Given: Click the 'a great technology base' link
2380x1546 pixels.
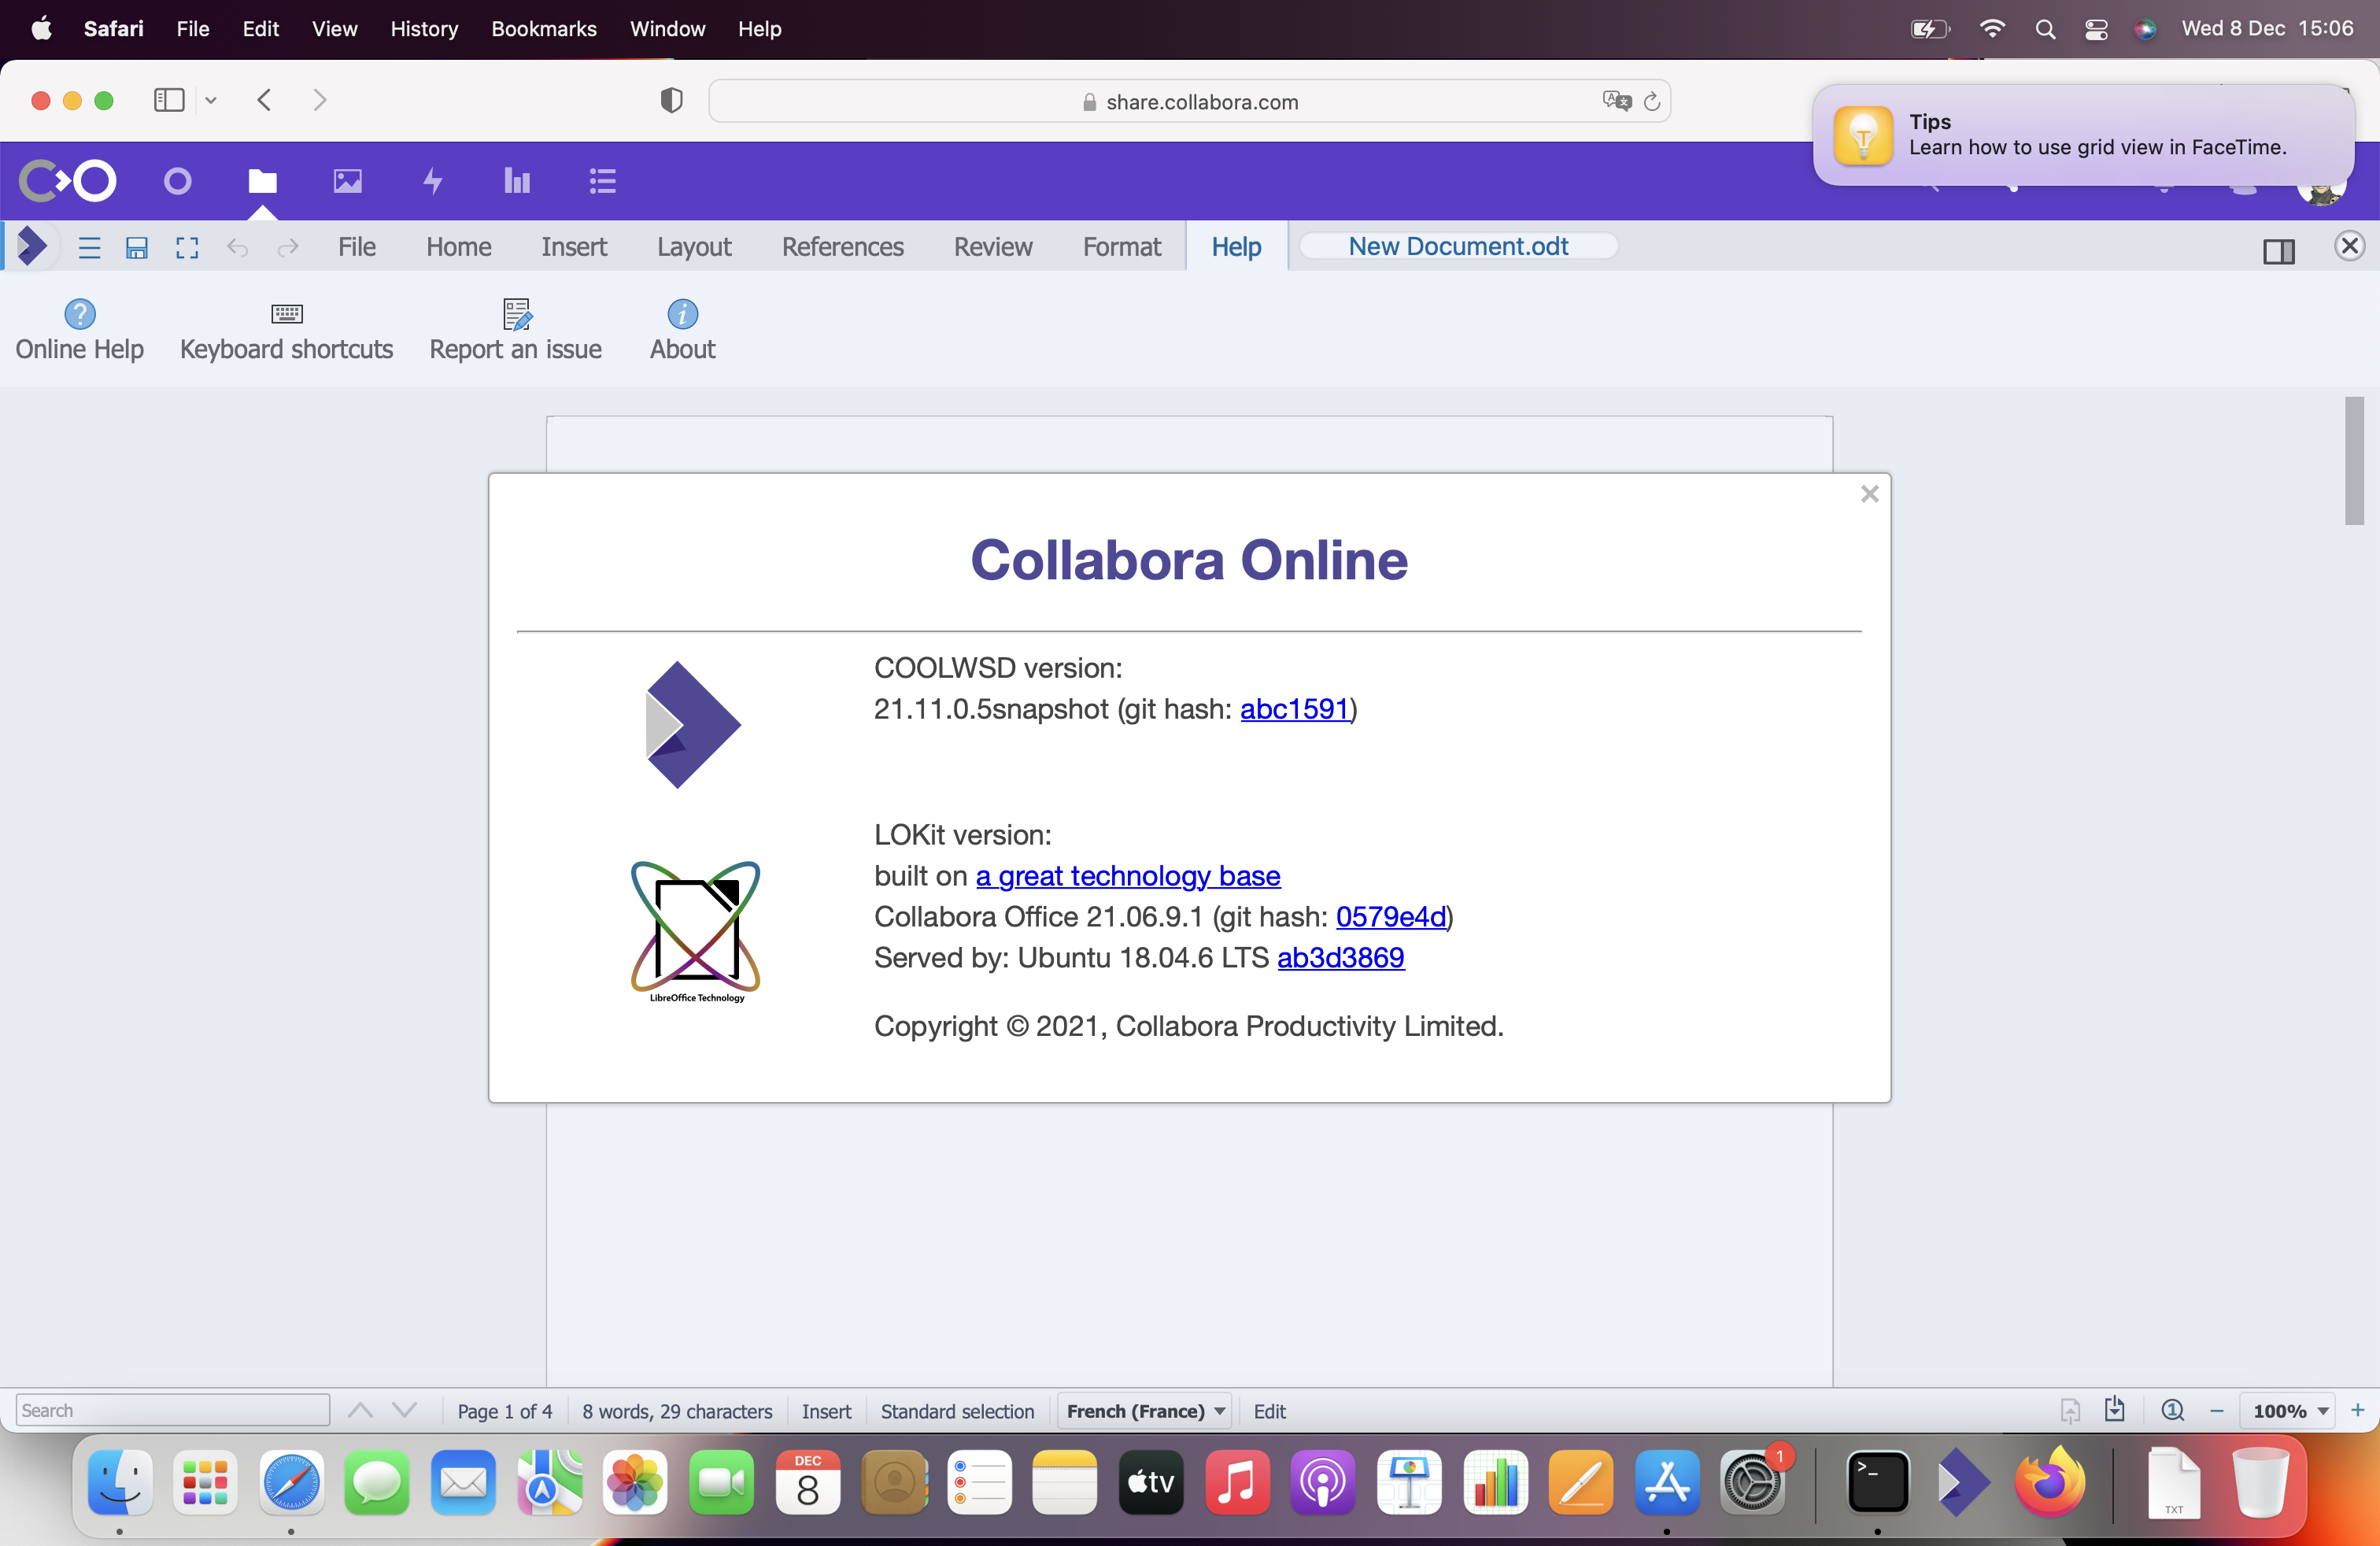Looking at the screenshot, I should coord(1127,876).
